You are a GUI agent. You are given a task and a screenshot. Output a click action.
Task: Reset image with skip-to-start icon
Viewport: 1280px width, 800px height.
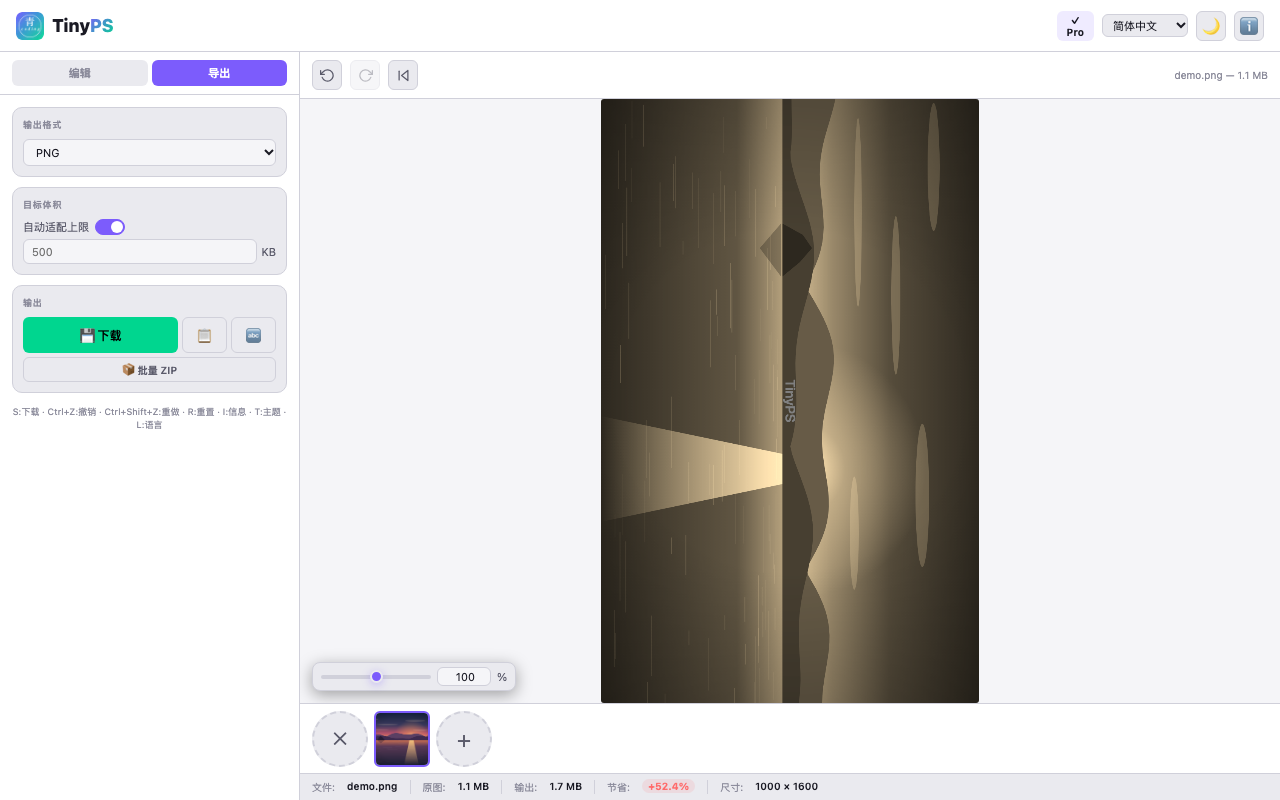point(403,75)
